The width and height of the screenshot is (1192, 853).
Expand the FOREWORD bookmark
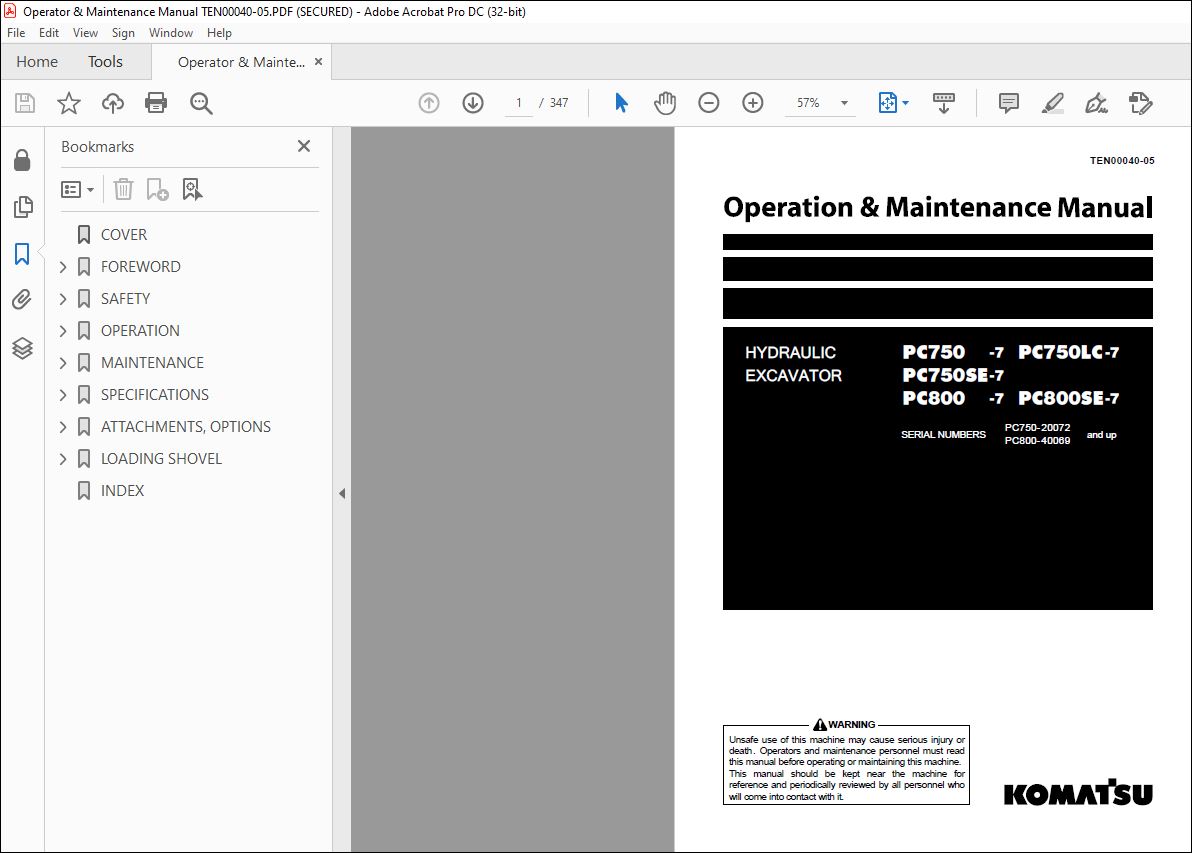[63, 267]
